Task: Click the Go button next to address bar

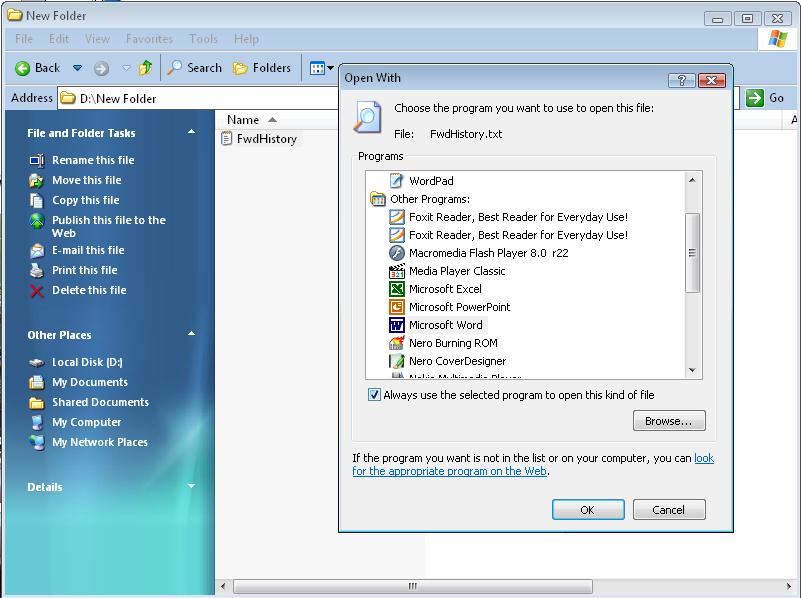Action: click(764, 98)
